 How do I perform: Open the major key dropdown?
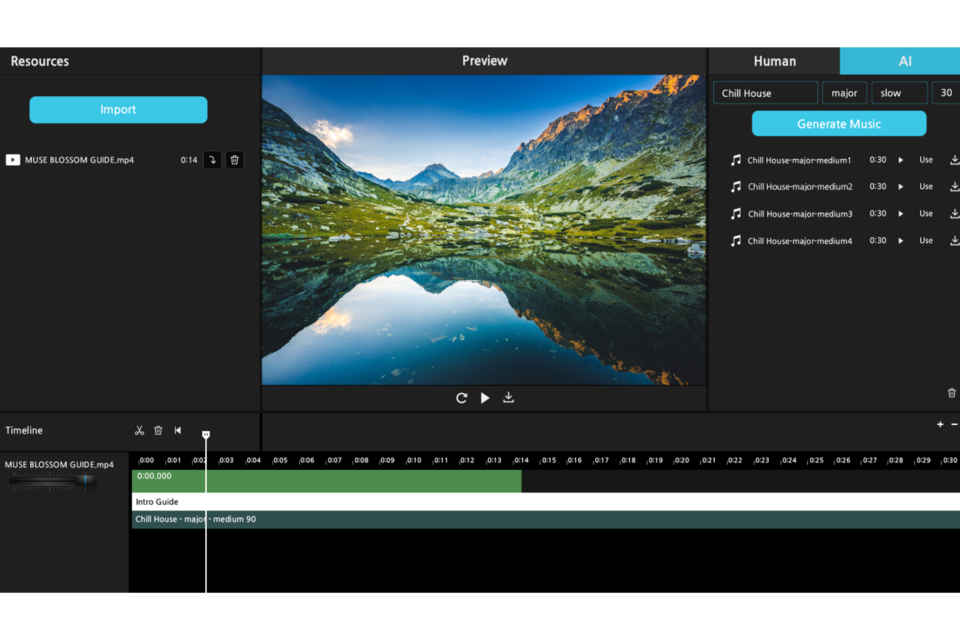[844, 93]
